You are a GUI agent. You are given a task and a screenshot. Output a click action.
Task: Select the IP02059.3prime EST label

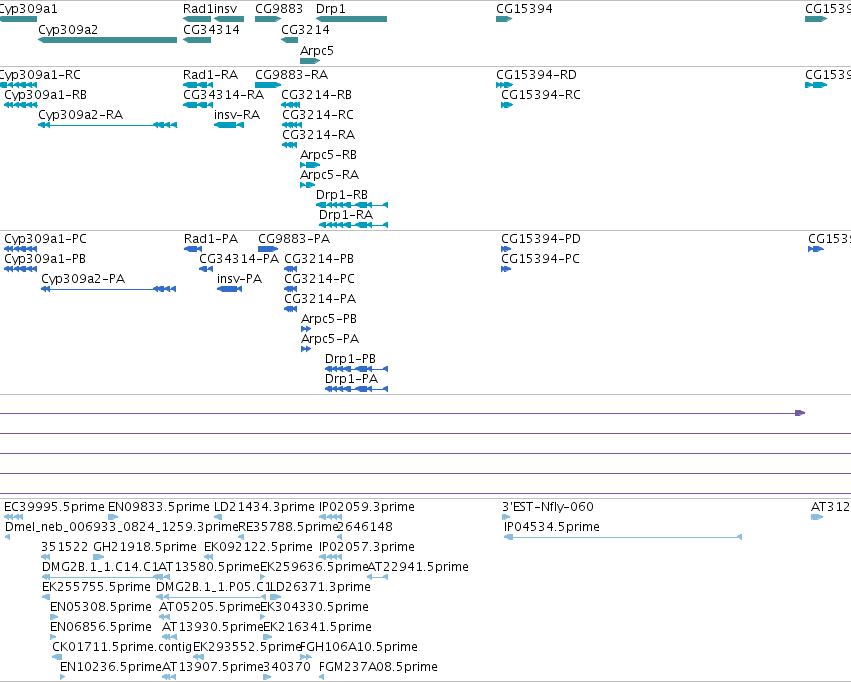tap(367, 507)
